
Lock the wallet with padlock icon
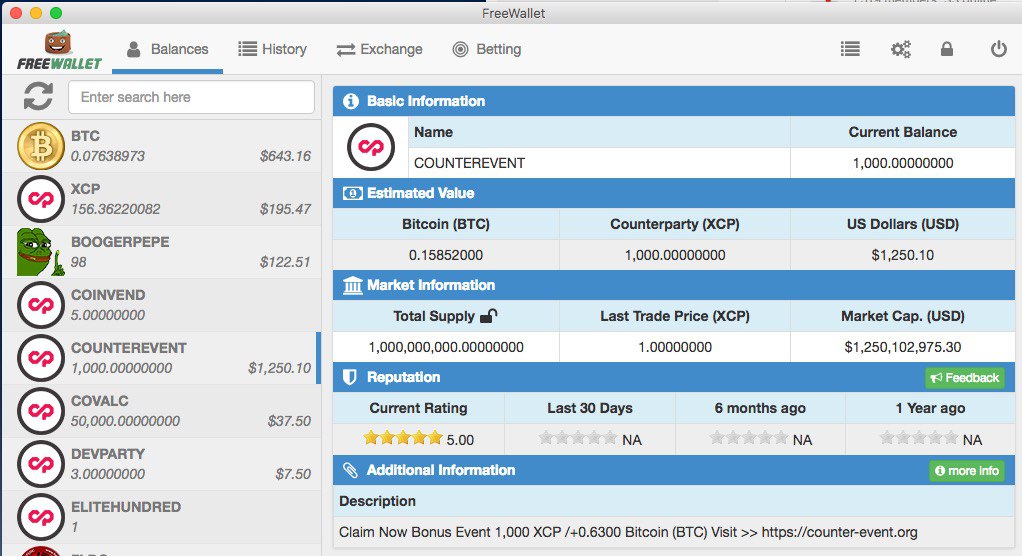tap(947, 49)
